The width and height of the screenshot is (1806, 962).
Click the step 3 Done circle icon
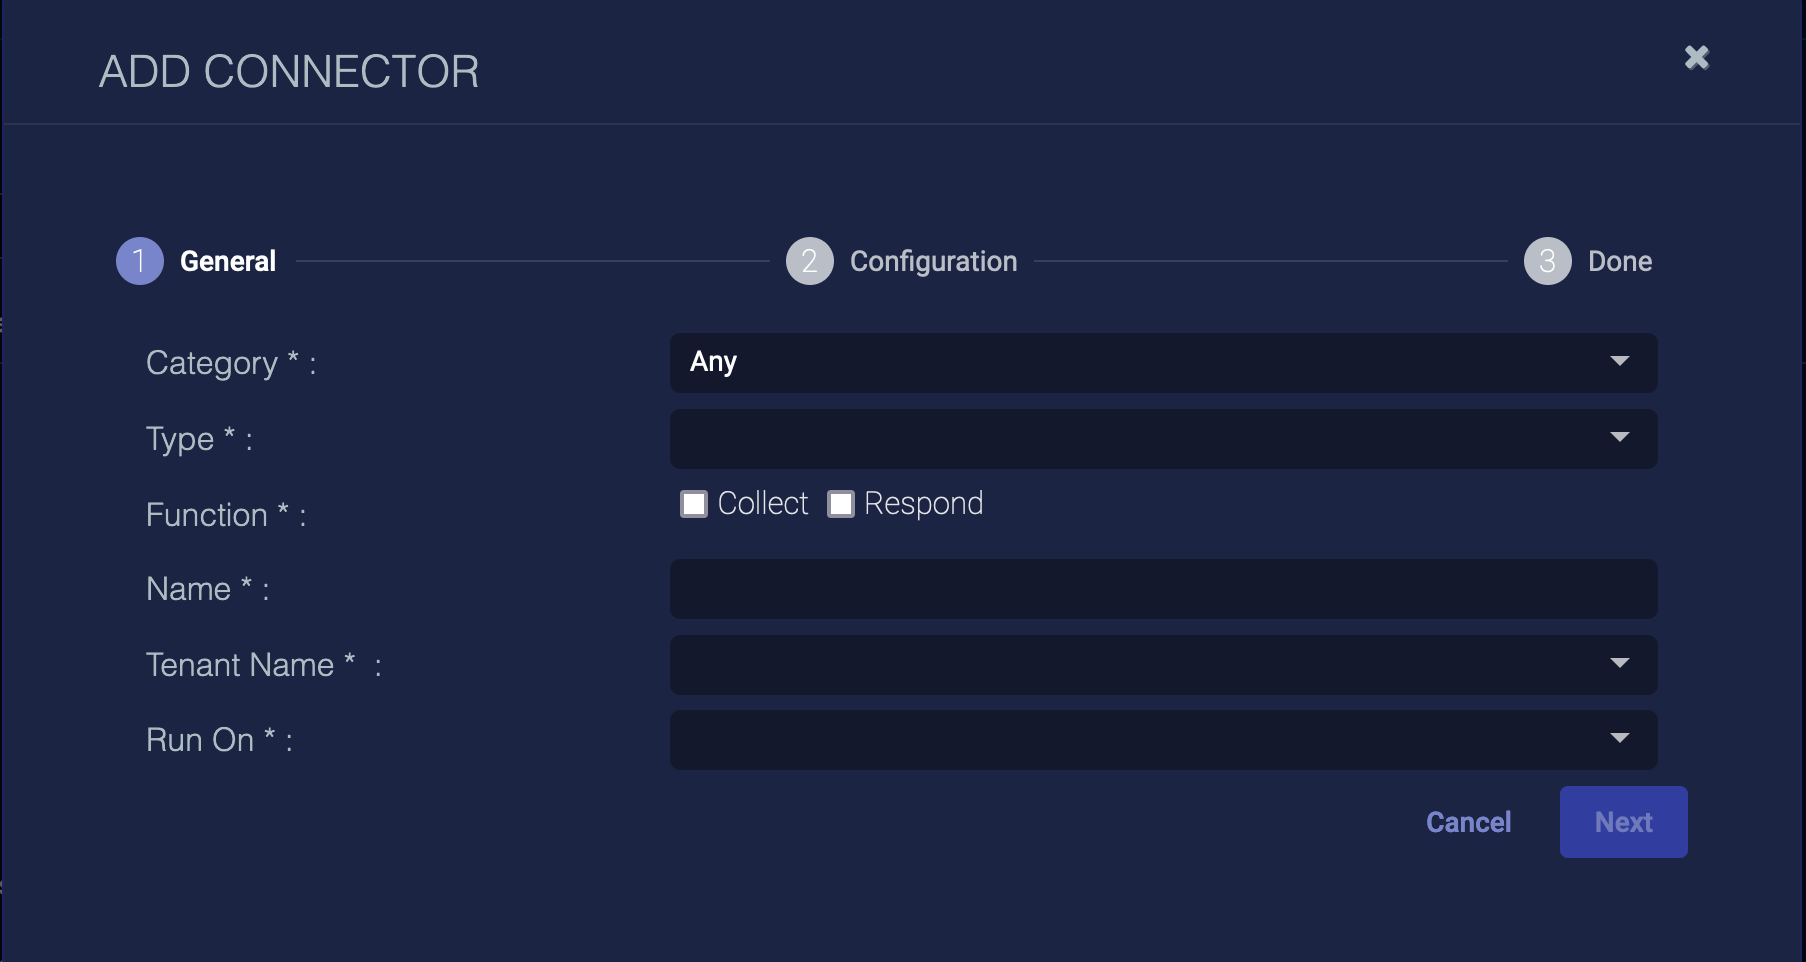[1547, 261]
